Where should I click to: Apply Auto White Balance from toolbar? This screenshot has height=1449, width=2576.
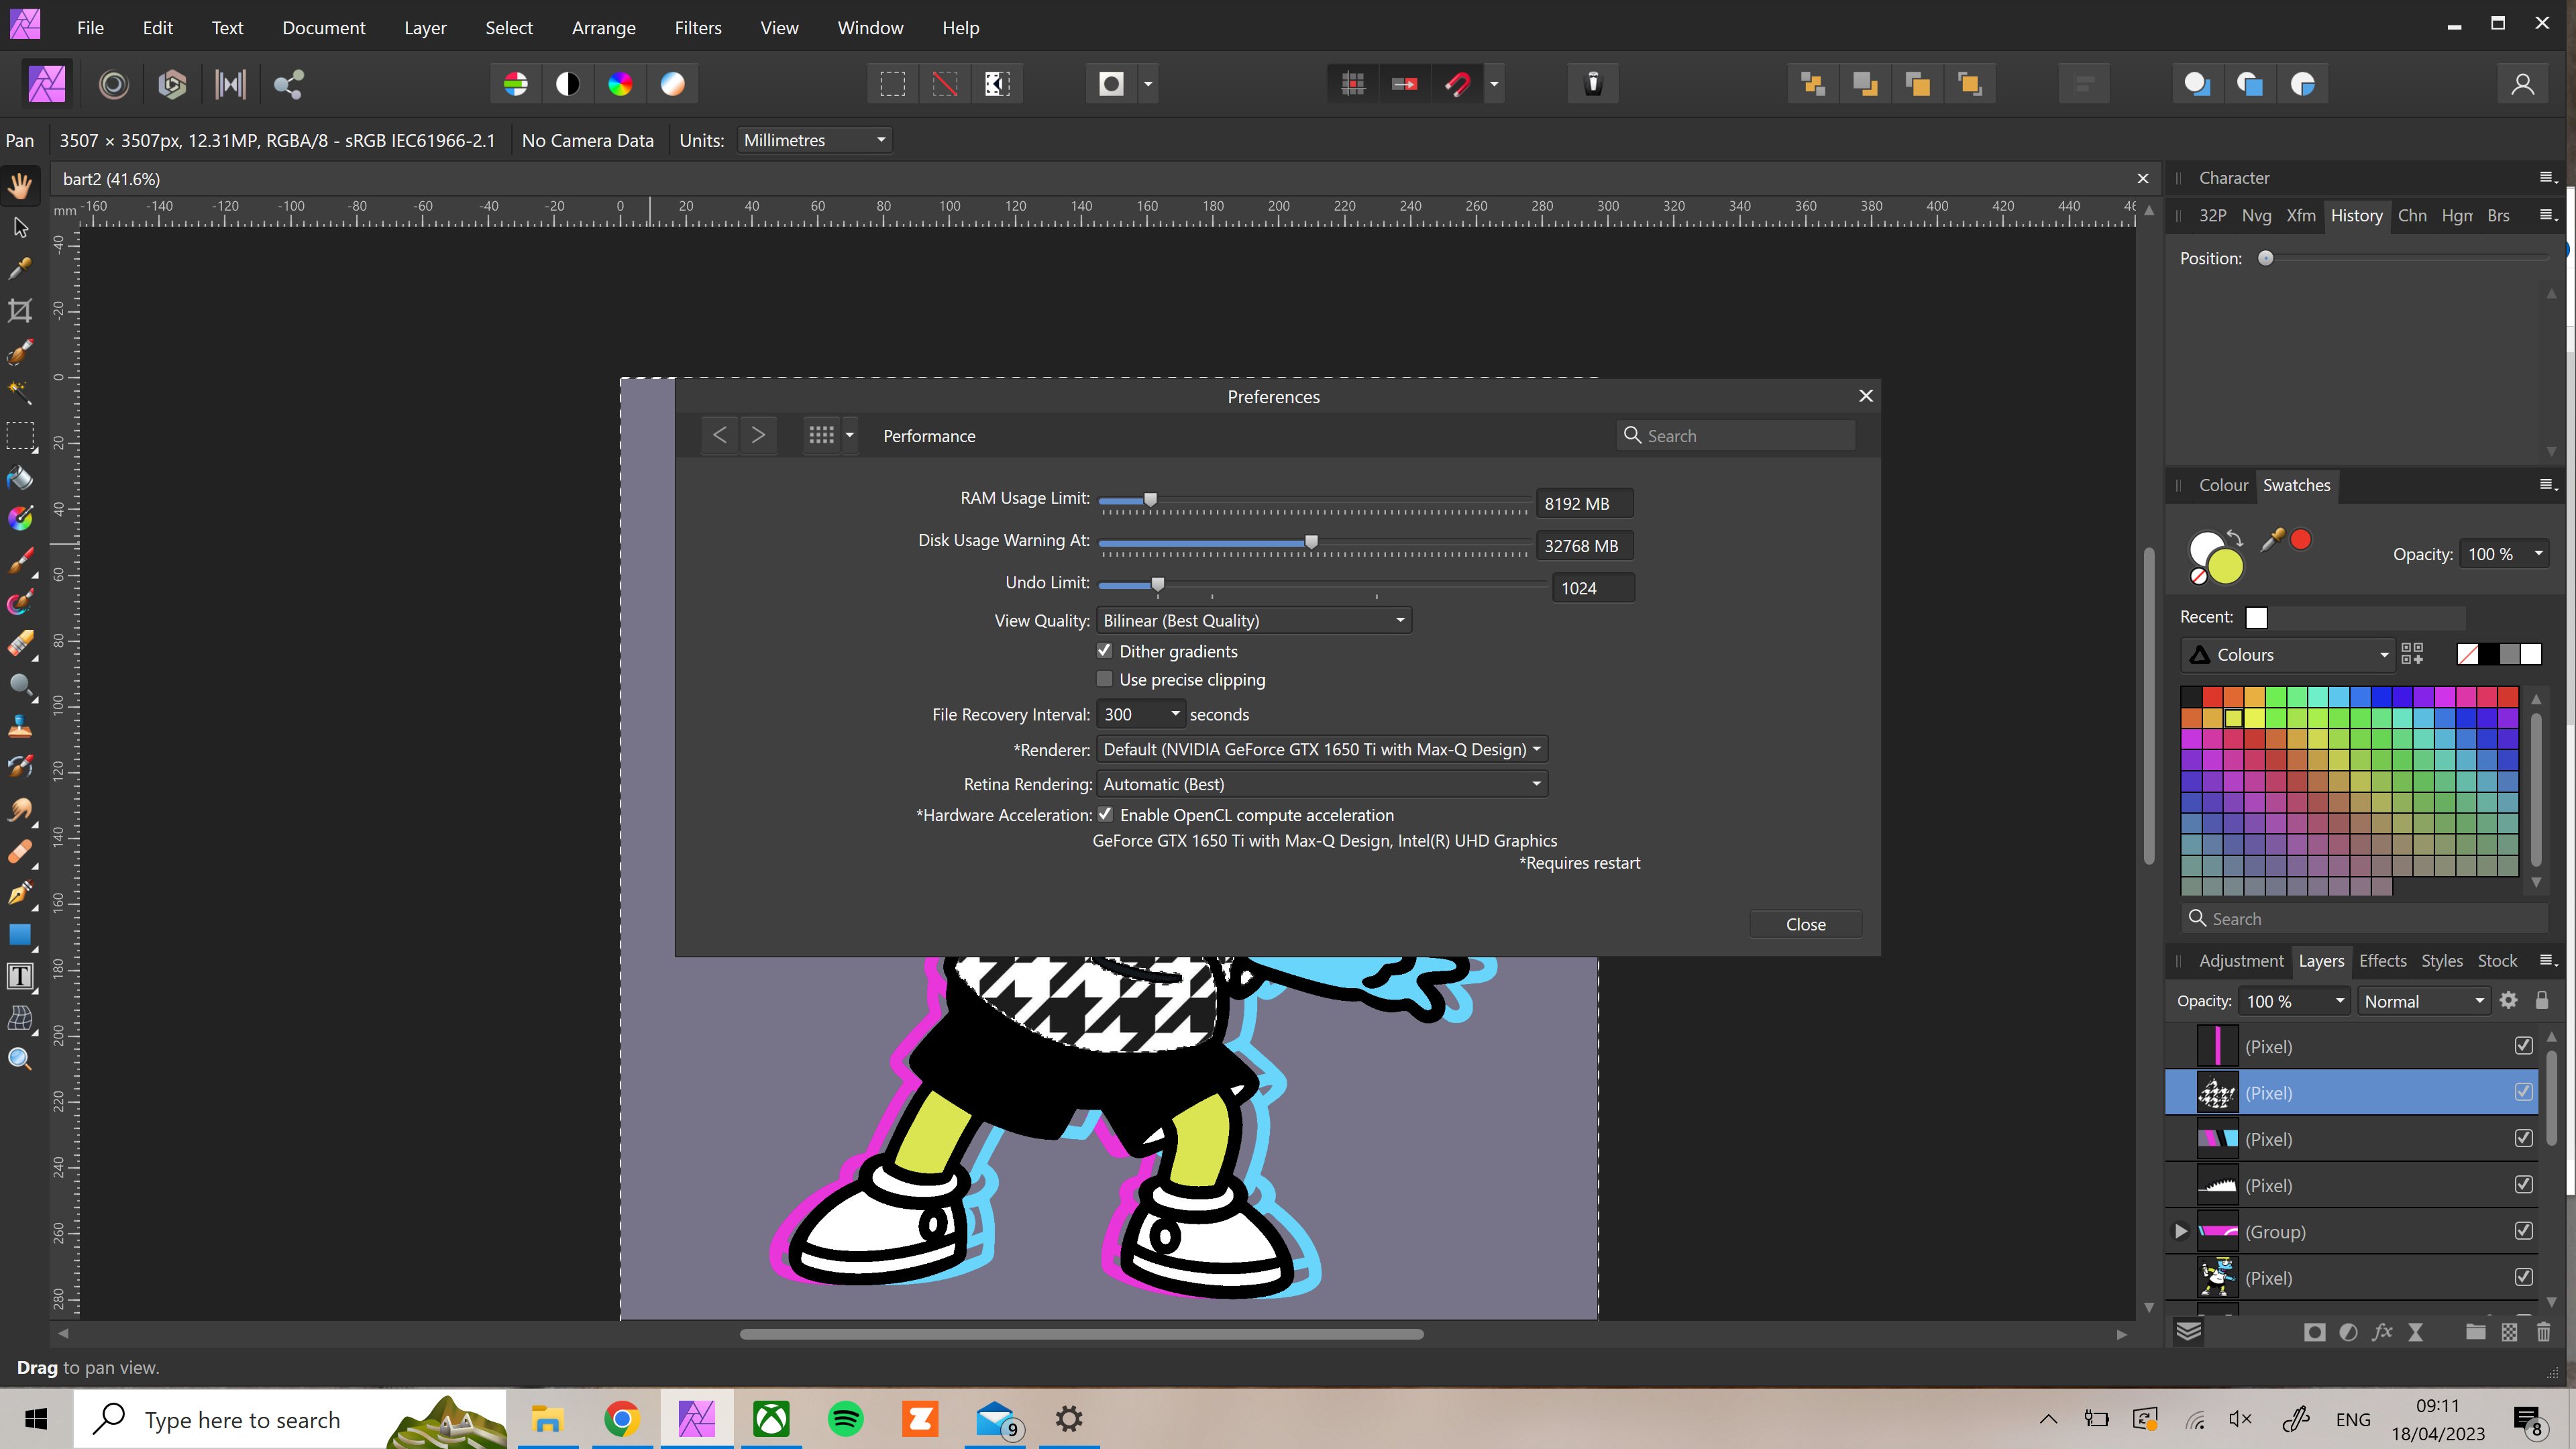coord(673,84)
